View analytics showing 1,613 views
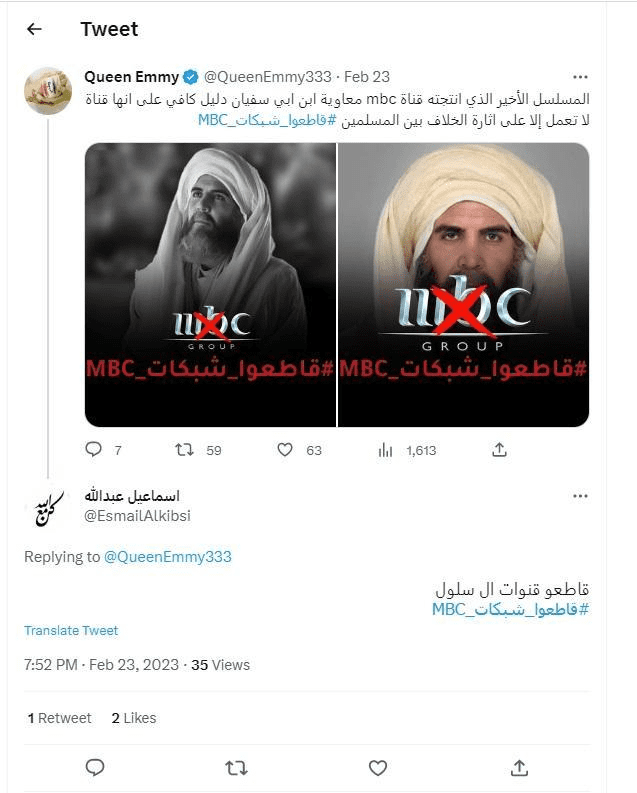This screenshot has width=637, height=793. tap(385, 450)
